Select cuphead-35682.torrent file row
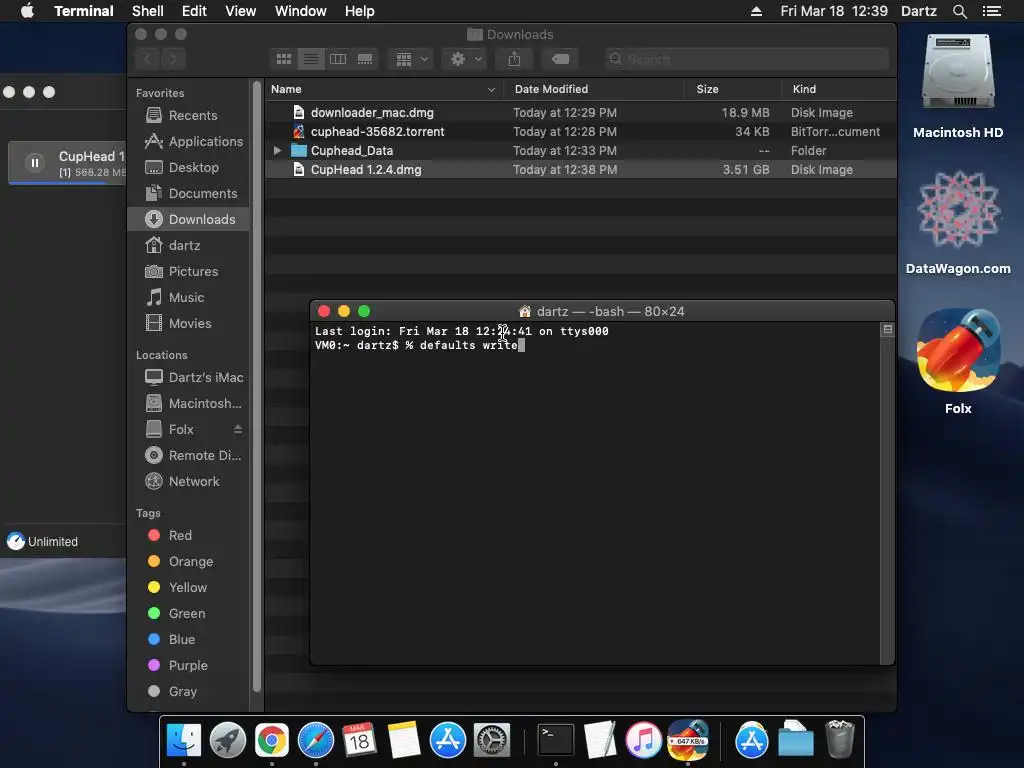Viewport: 1024px width, 768px height. pos(581,131)
